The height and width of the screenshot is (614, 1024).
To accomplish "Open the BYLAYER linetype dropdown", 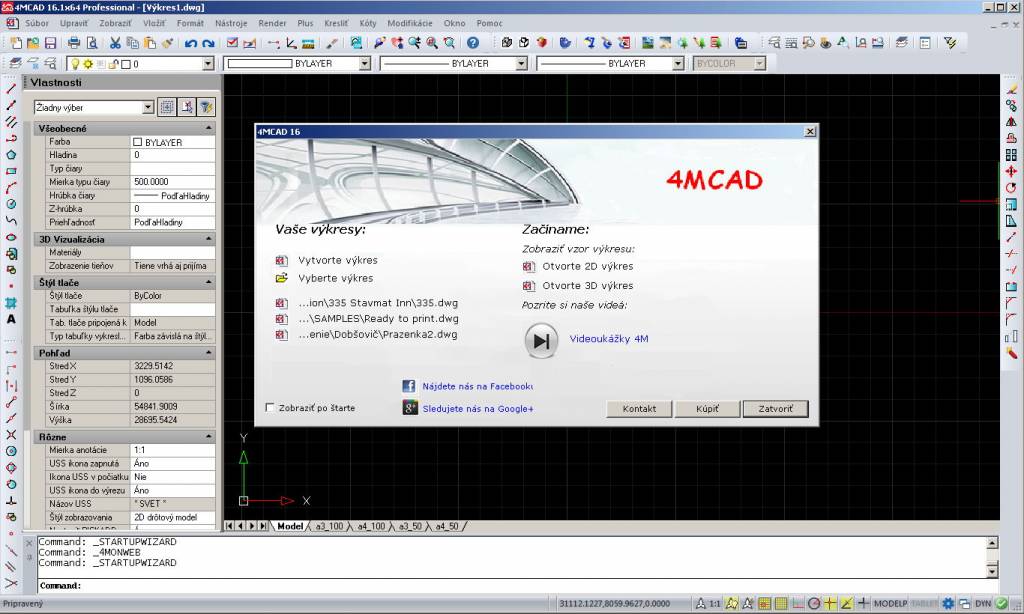I will point(521,63).
